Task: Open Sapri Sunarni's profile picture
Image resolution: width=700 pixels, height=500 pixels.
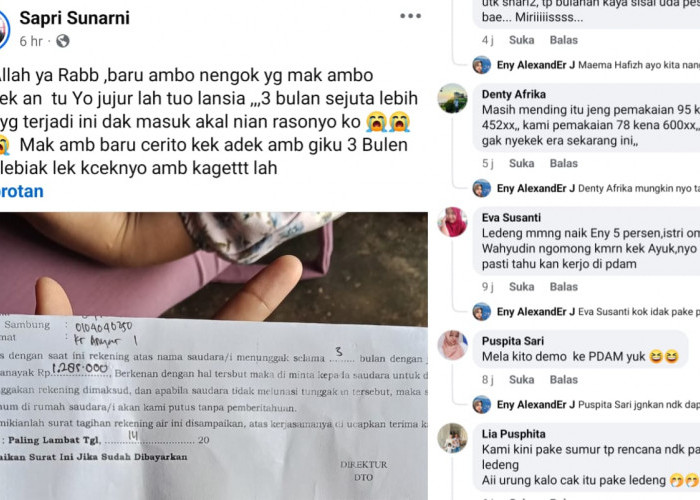Action: pos(4,30)
